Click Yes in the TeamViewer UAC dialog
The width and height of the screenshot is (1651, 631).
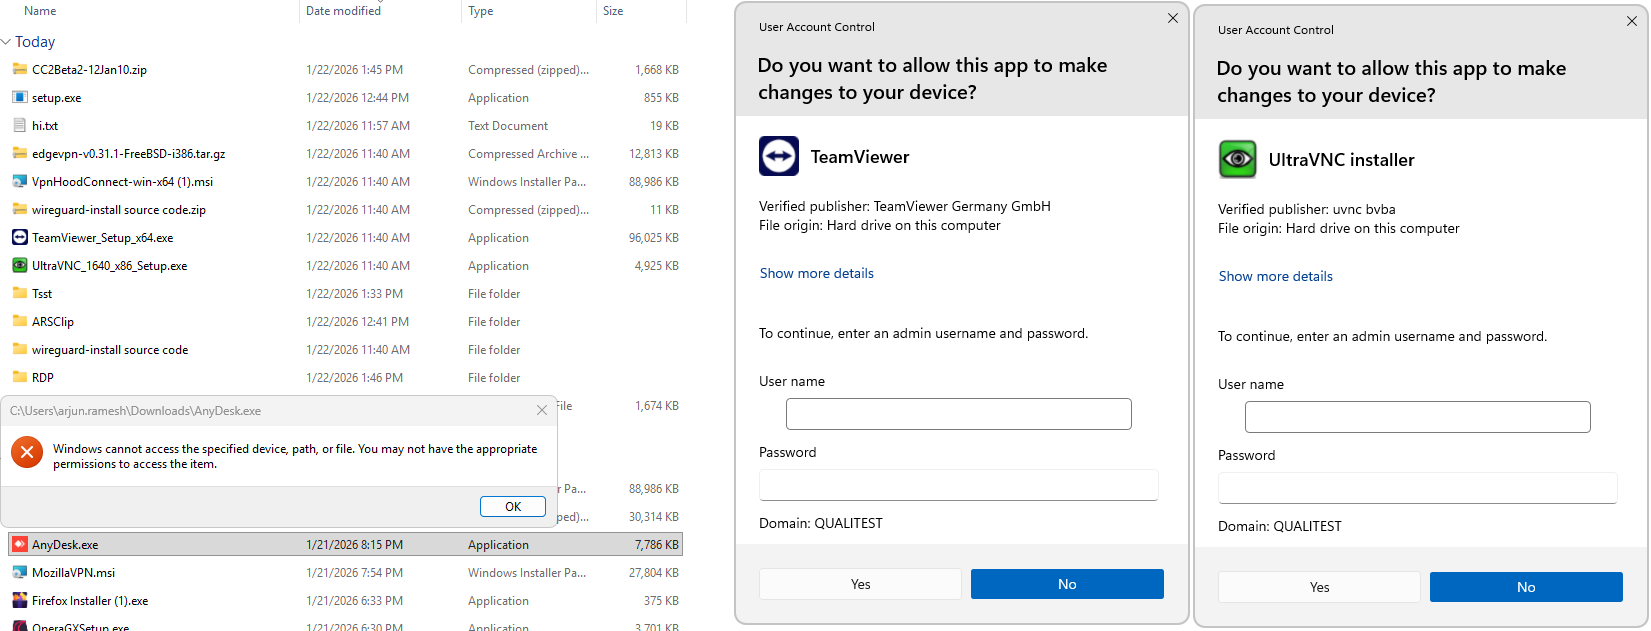pyautogui.click(x=861, y=584)
